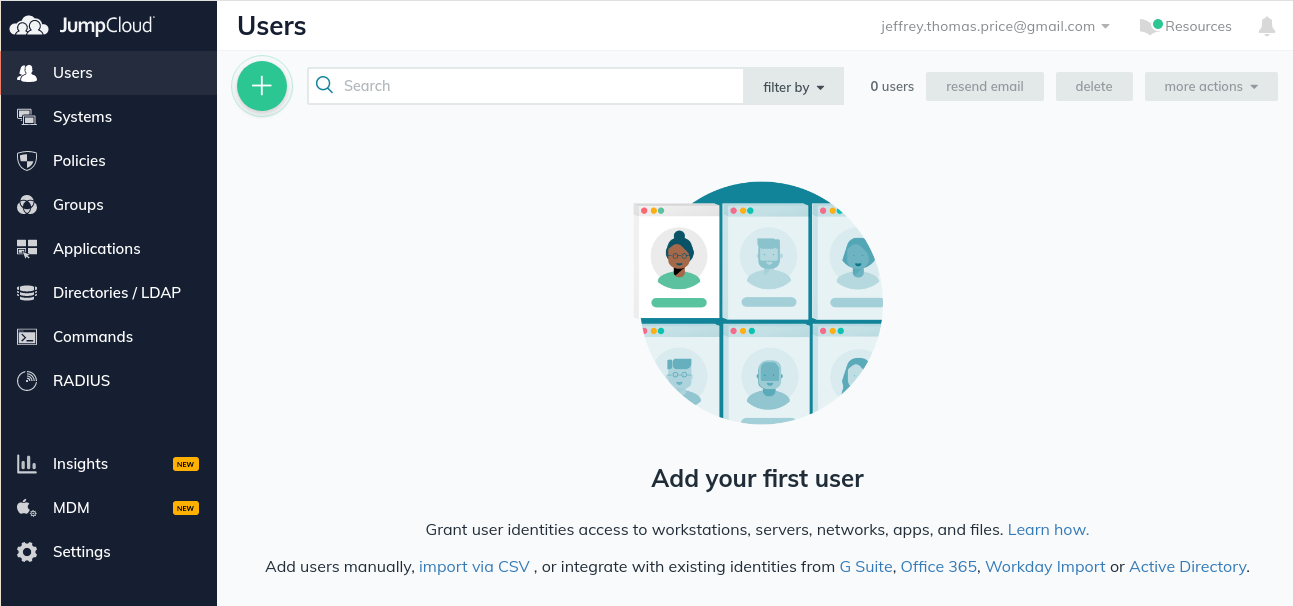Select MDM in the sidebar
The image size is (1293, 606).
pyautogui.click(x=71, y=508)
